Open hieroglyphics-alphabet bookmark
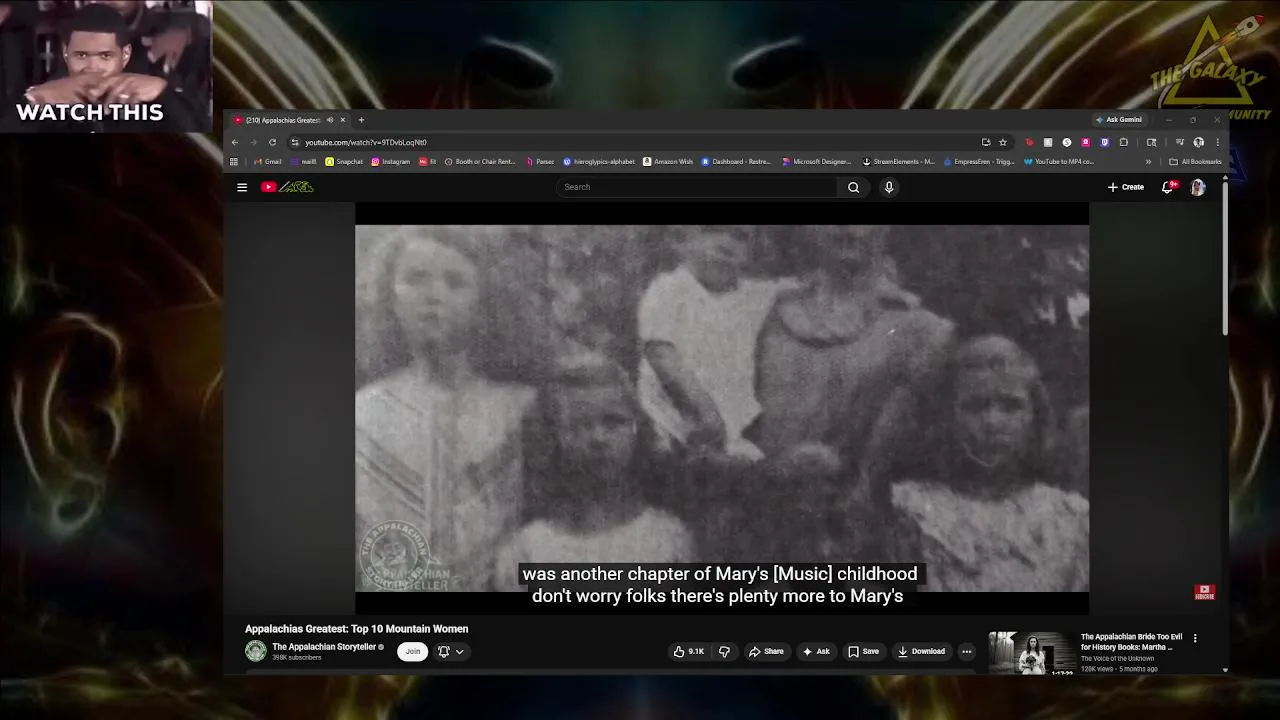1280x720 pixels. pyautogui.click(x=599, y=161)
